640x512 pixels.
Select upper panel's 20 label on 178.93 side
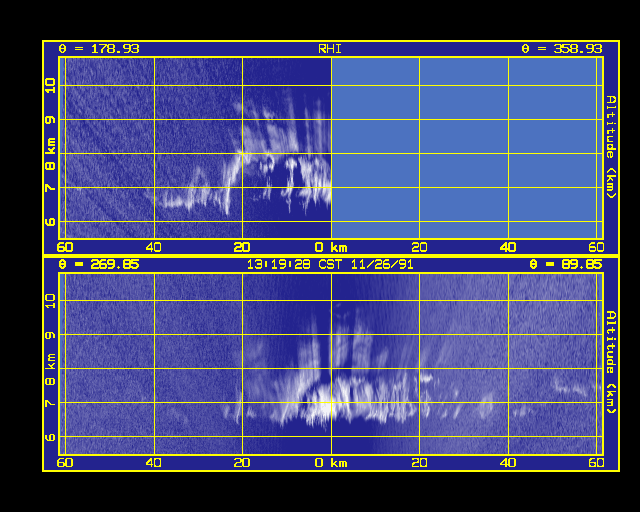point(242,247)
